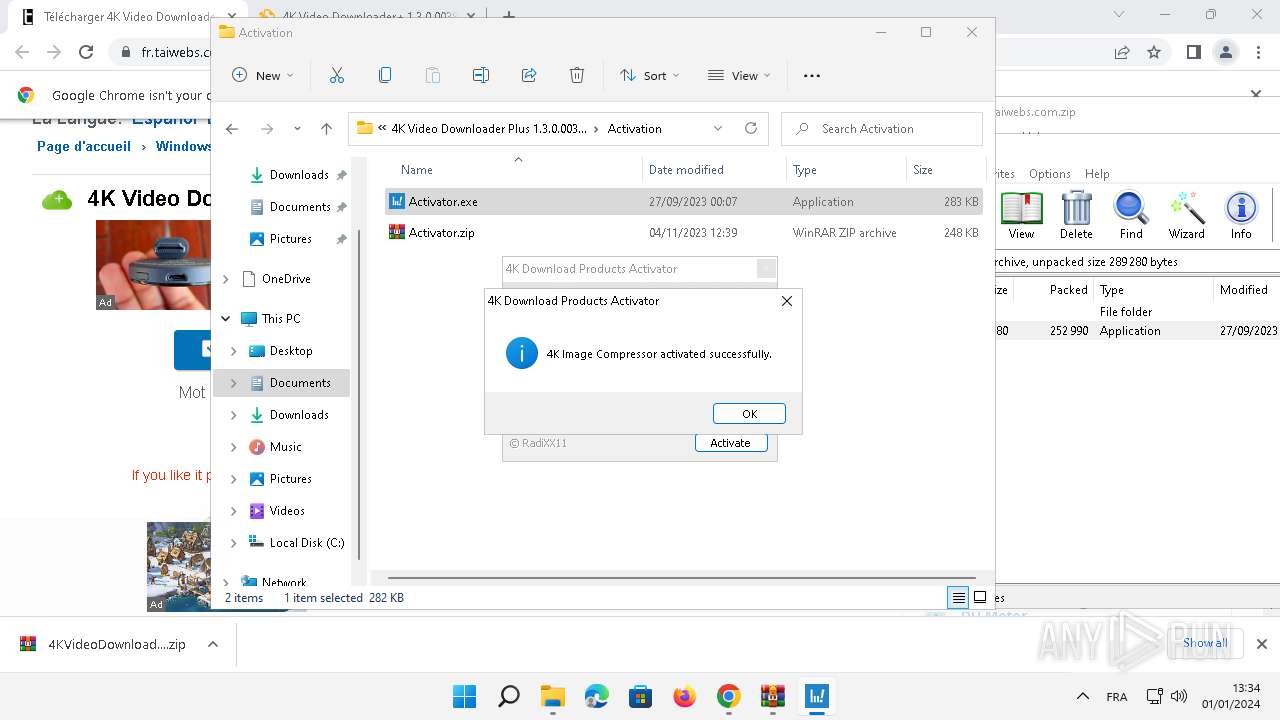This screenshot has width=1280, height=720.
Task: Click the Cut scissors icon in Explorer toolbar
Action: click(x=336, y=75)
